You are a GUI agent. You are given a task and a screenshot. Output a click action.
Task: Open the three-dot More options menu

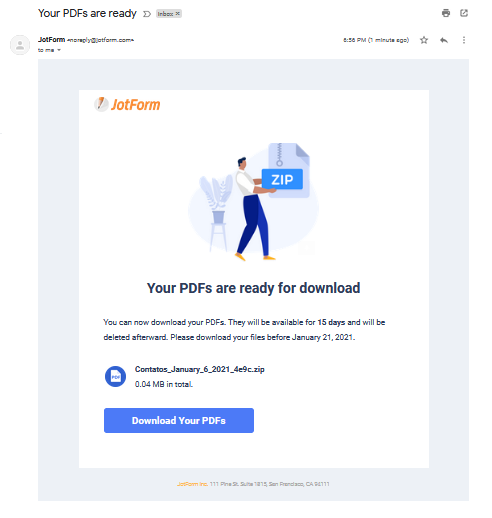coord(464,40)
